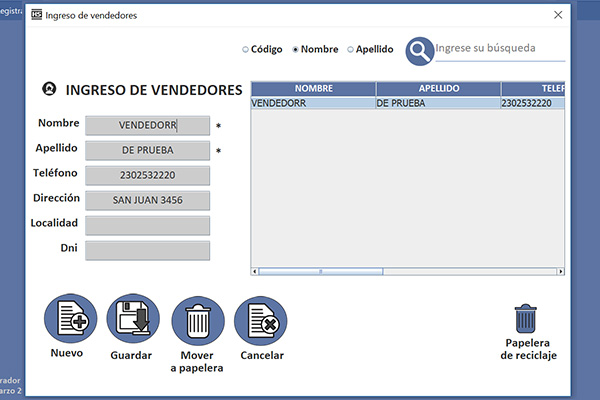Select the Código search radio button
The image size is (600, 400).
pyautogui.click(x=246, y=49)
